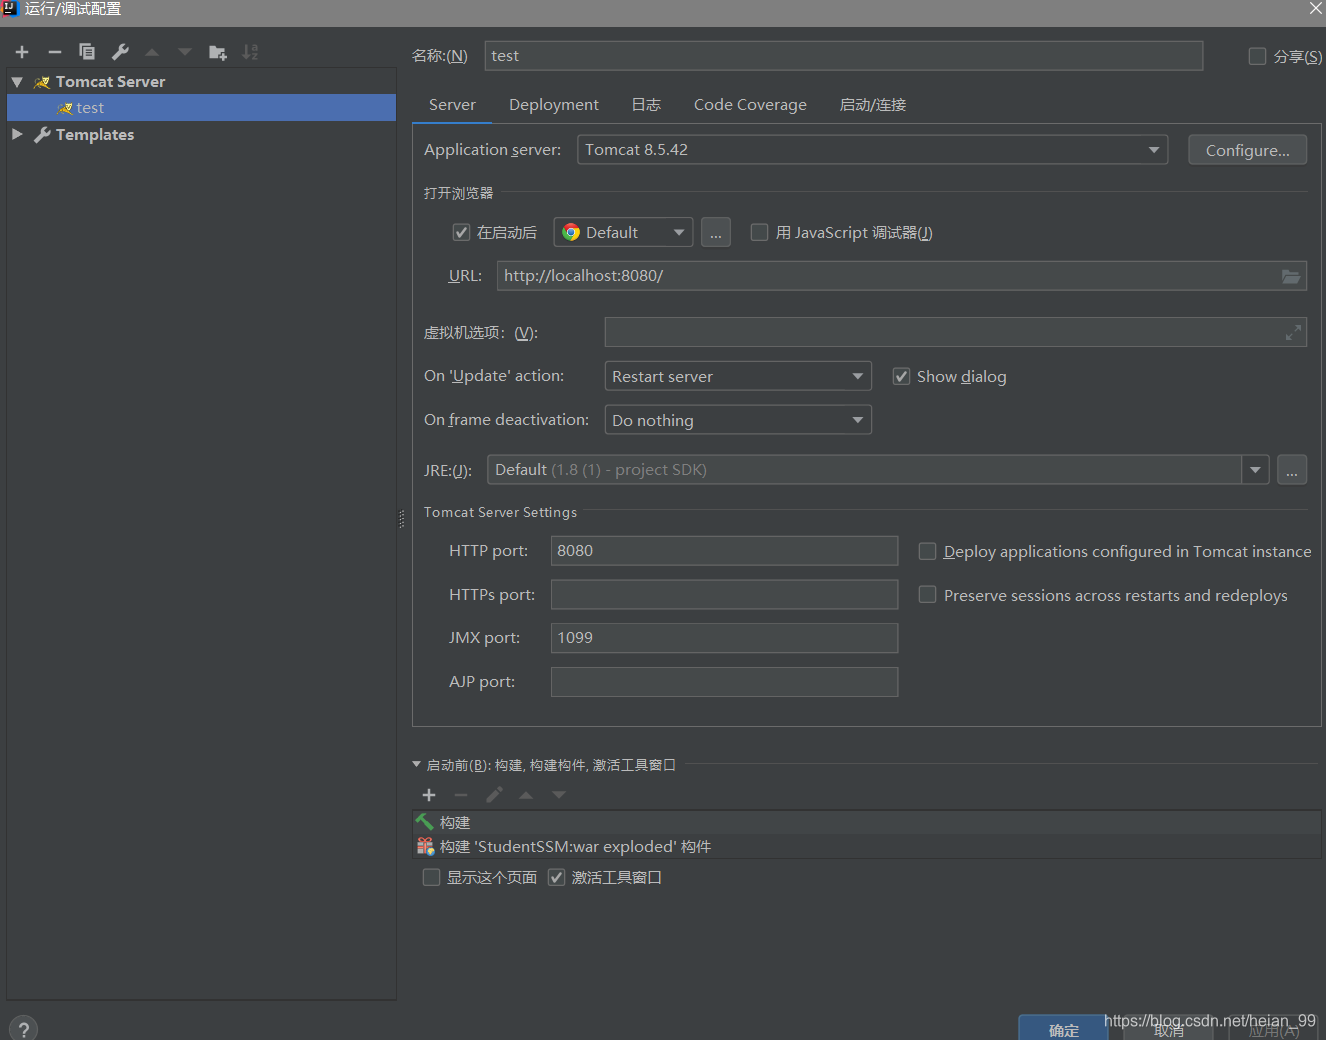Edit the selected before-launch task
The image size is (1326, 1040).
tap(494, 795)
